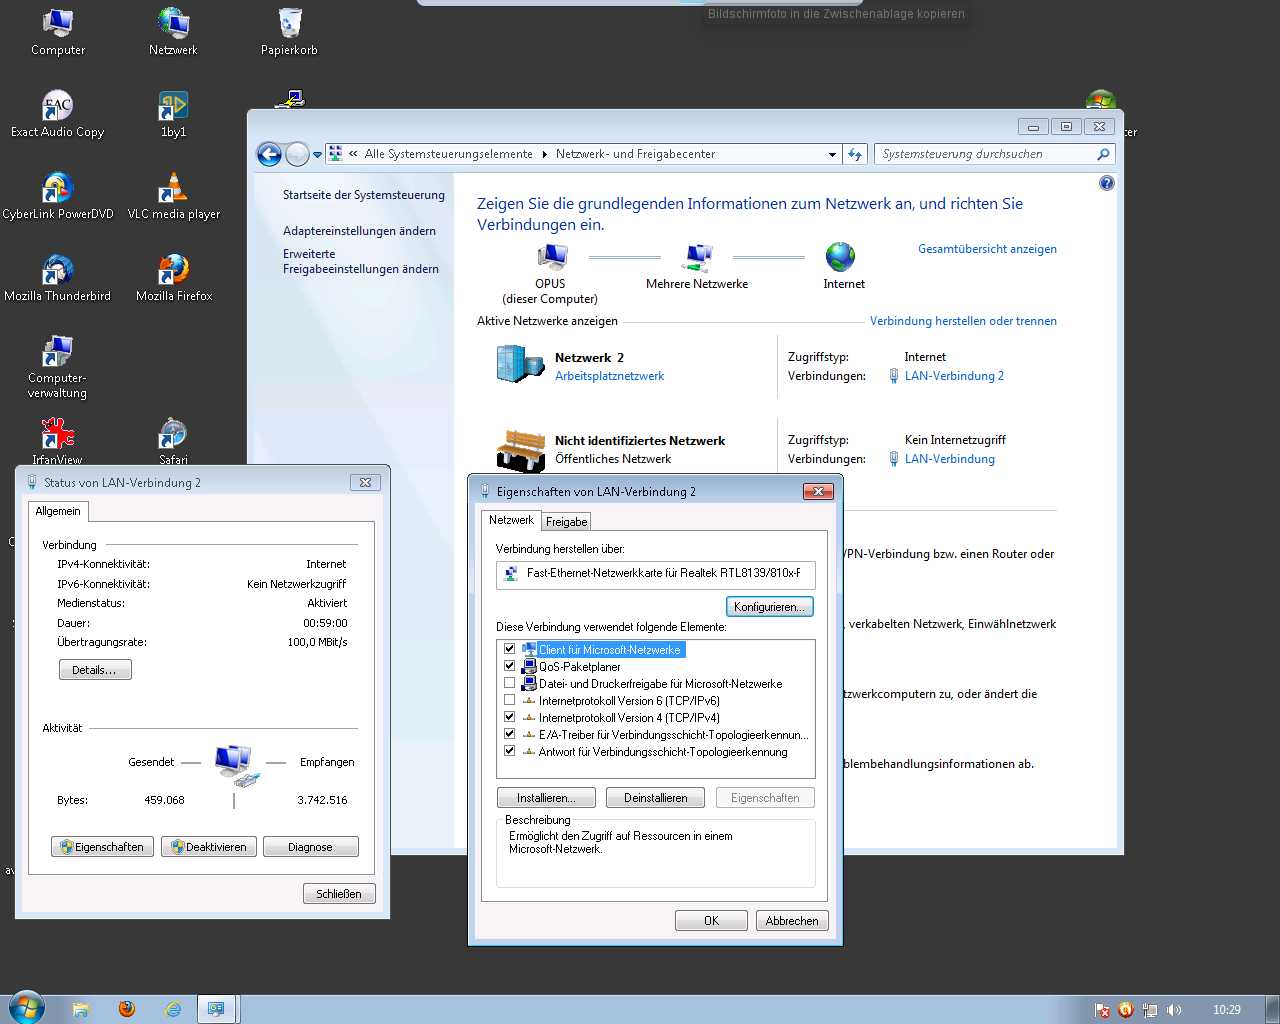Launch Mozilla Thunderbird shortcut

click(x=57, y=277)
